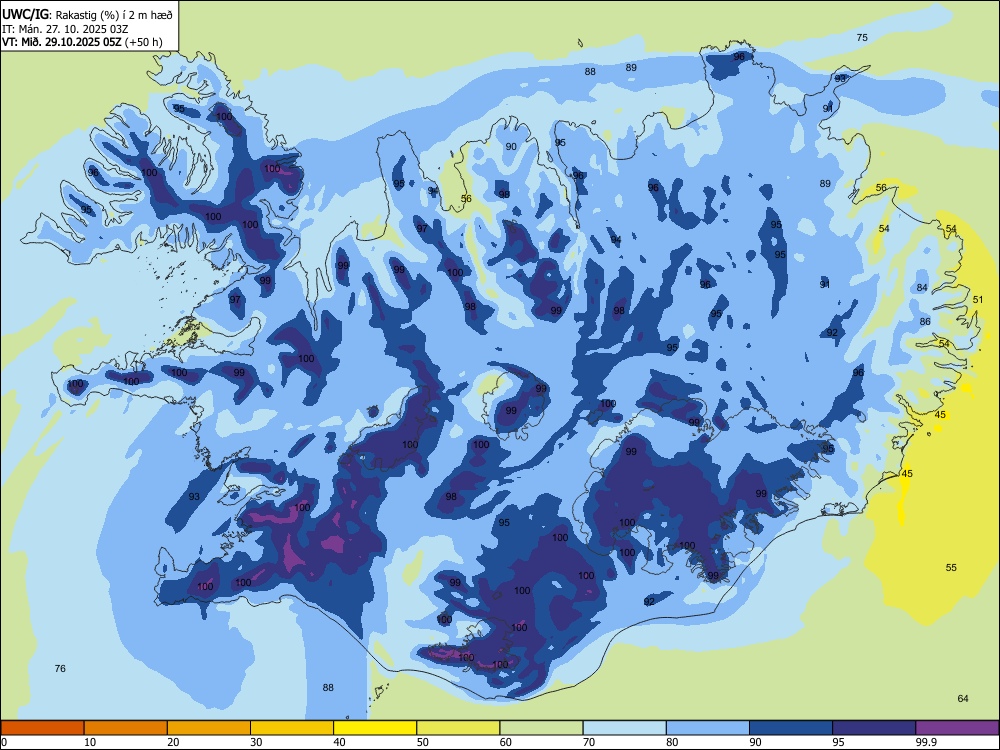Click the '0' legend scale label
The image size is (1000, 750).
[x=4, y=742]
